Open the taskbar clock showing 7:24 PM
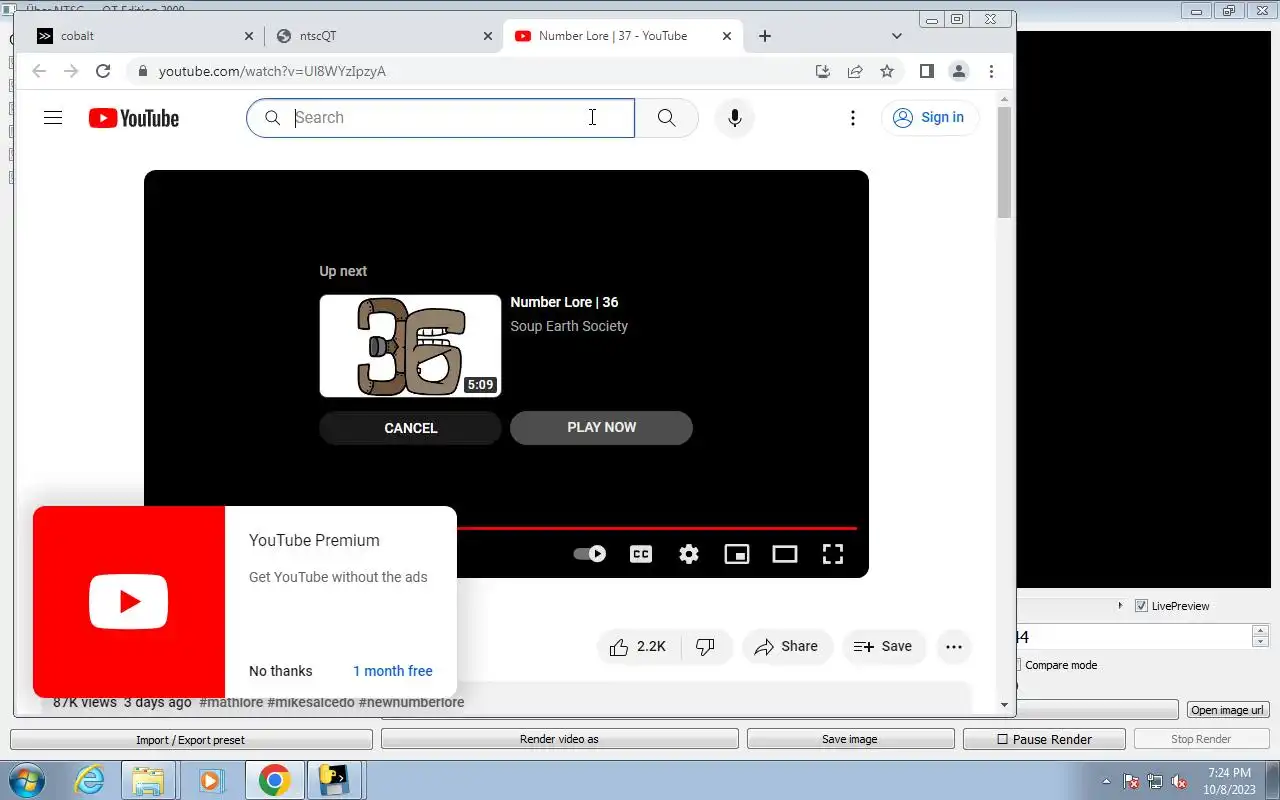 [1229, 780]
